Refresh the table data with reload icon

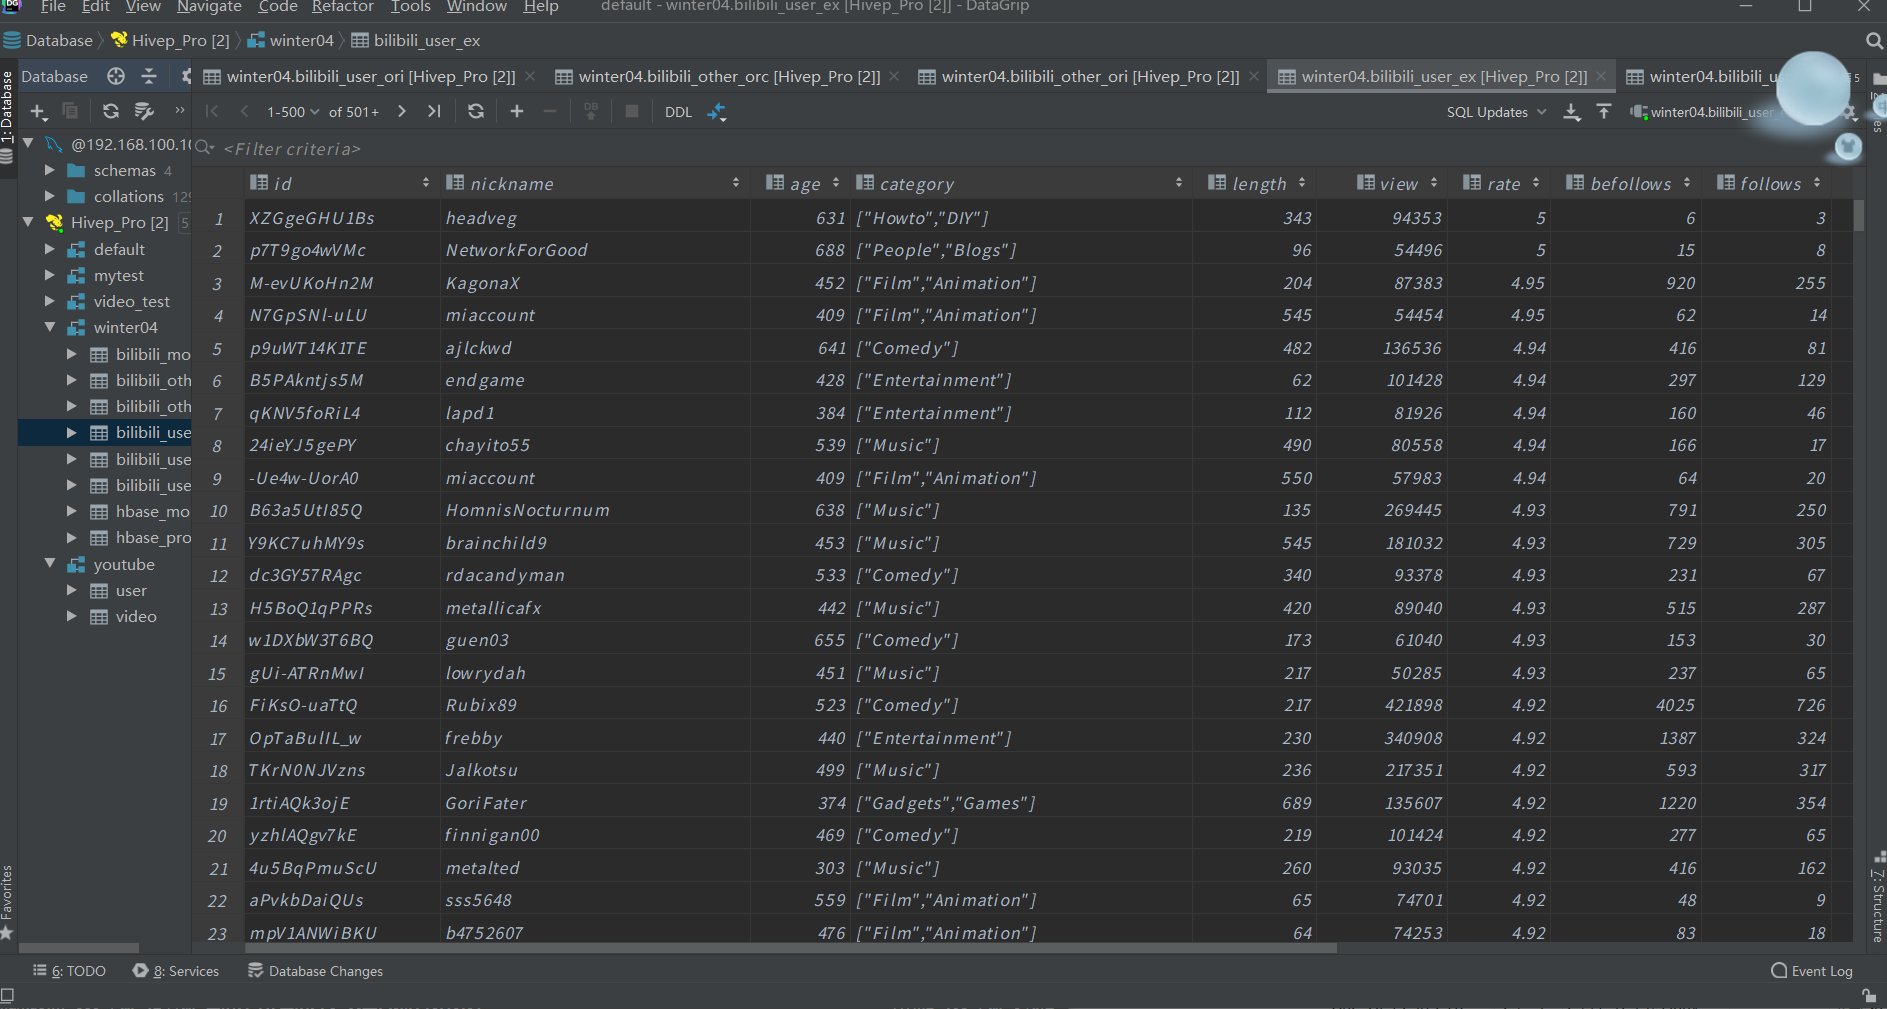coord(476,111)
